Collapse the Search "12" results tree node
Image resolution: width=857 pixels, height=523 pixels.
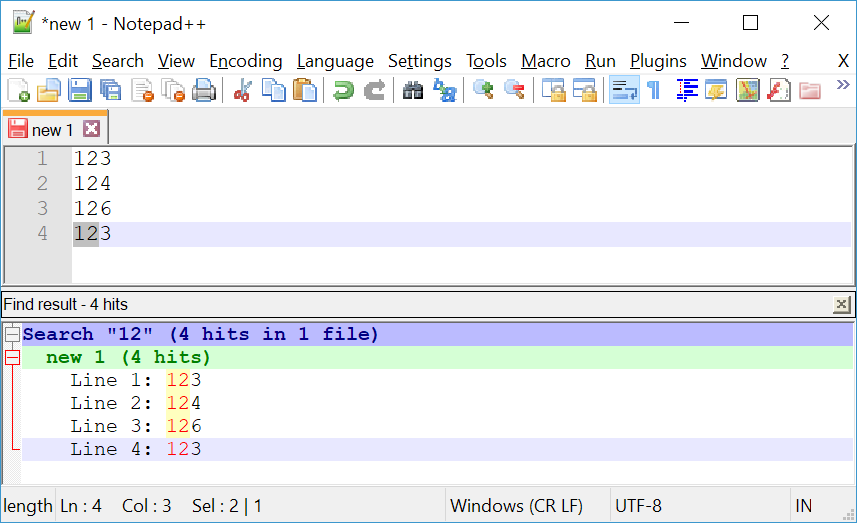[12, 334]
